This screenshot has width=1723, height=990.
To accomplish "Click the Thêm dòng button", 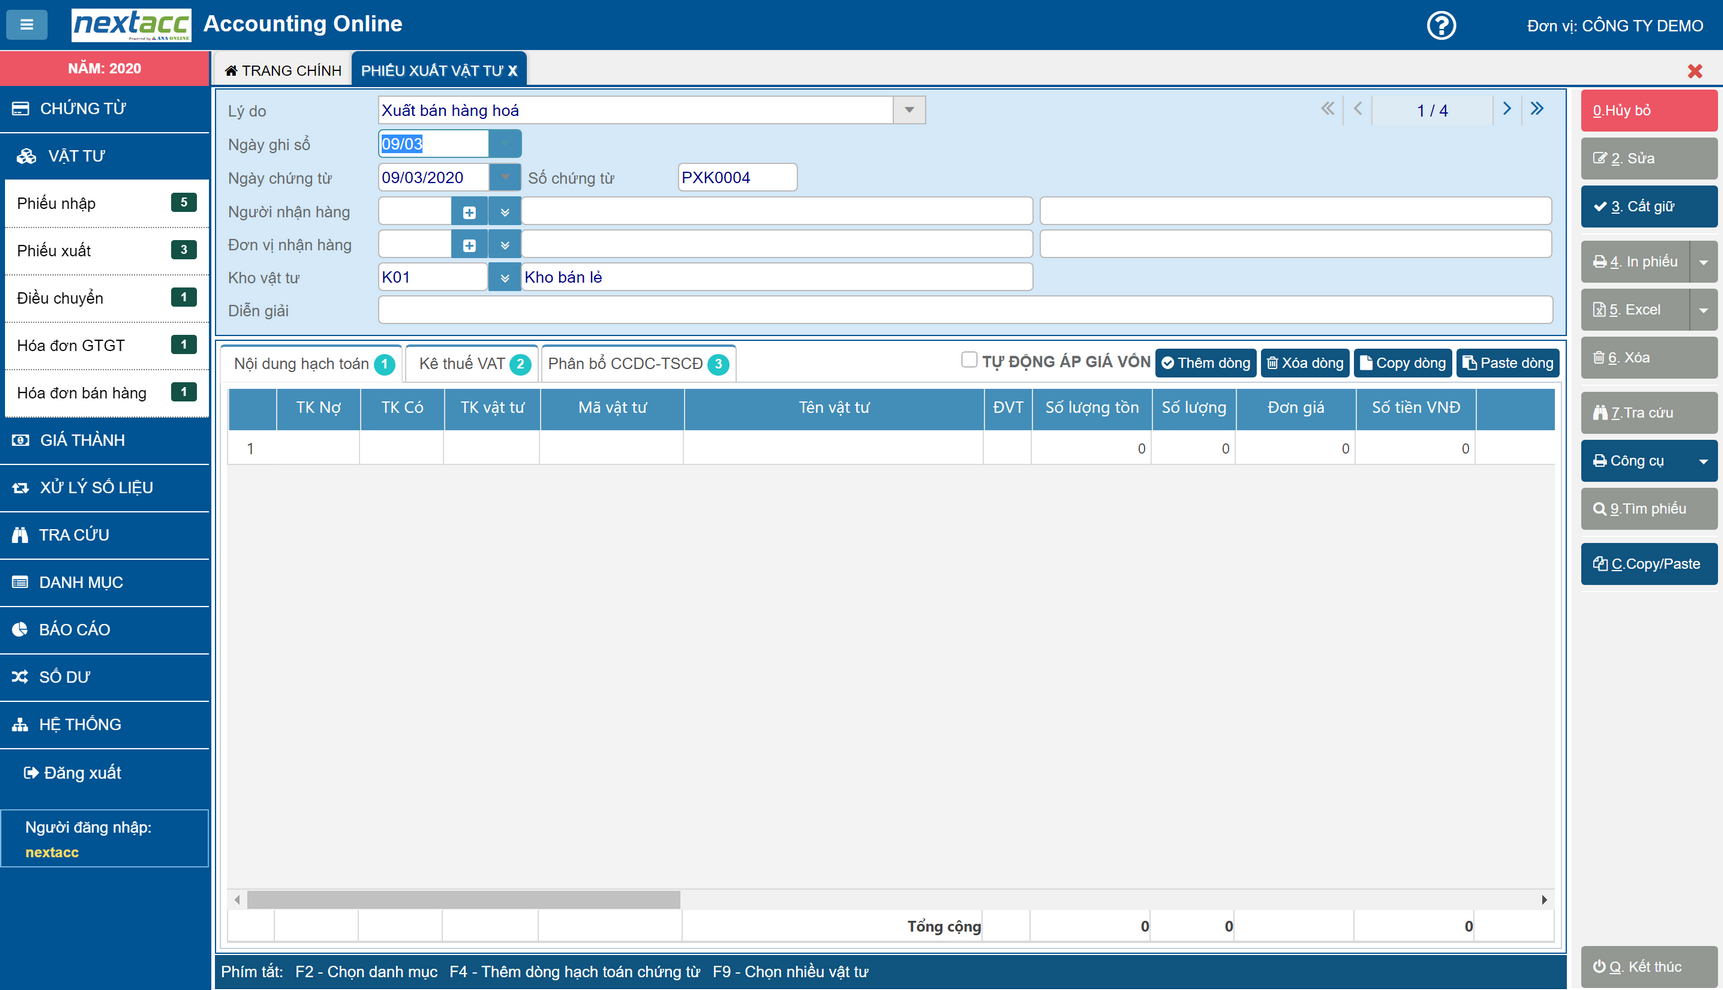I will 1207,363.
